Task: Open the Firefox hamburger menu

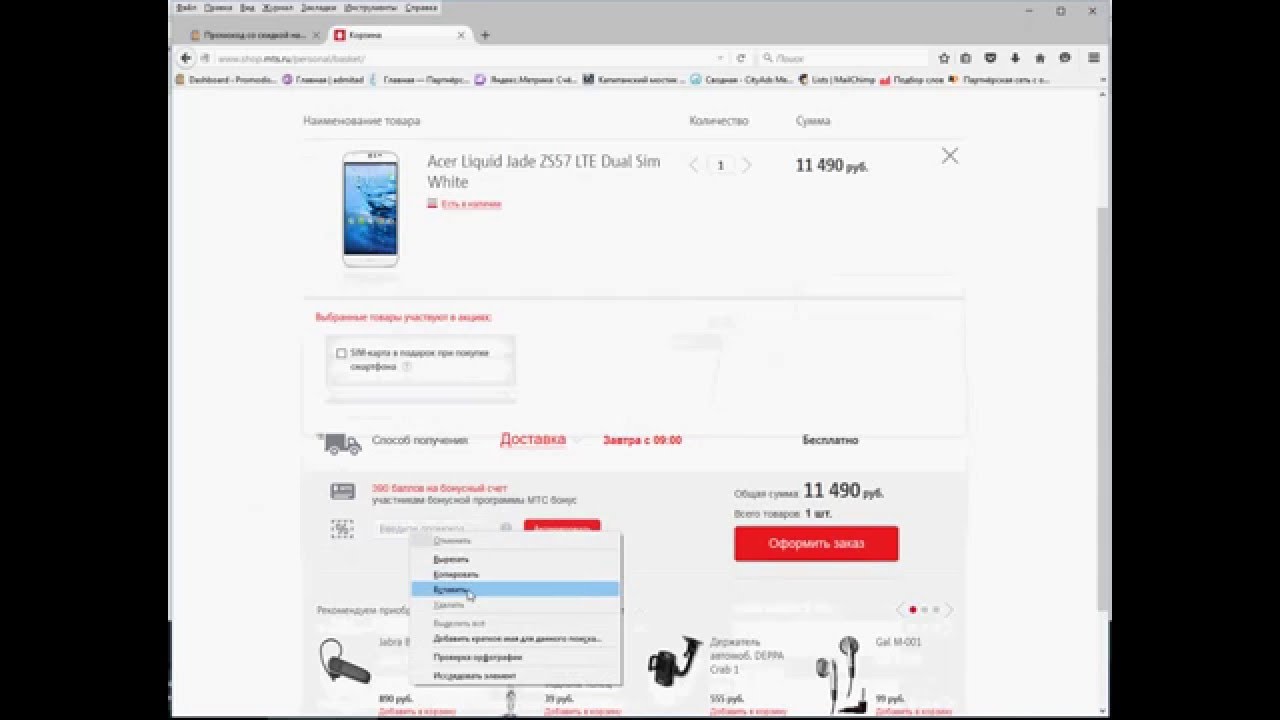Action: coord(1094,58)
